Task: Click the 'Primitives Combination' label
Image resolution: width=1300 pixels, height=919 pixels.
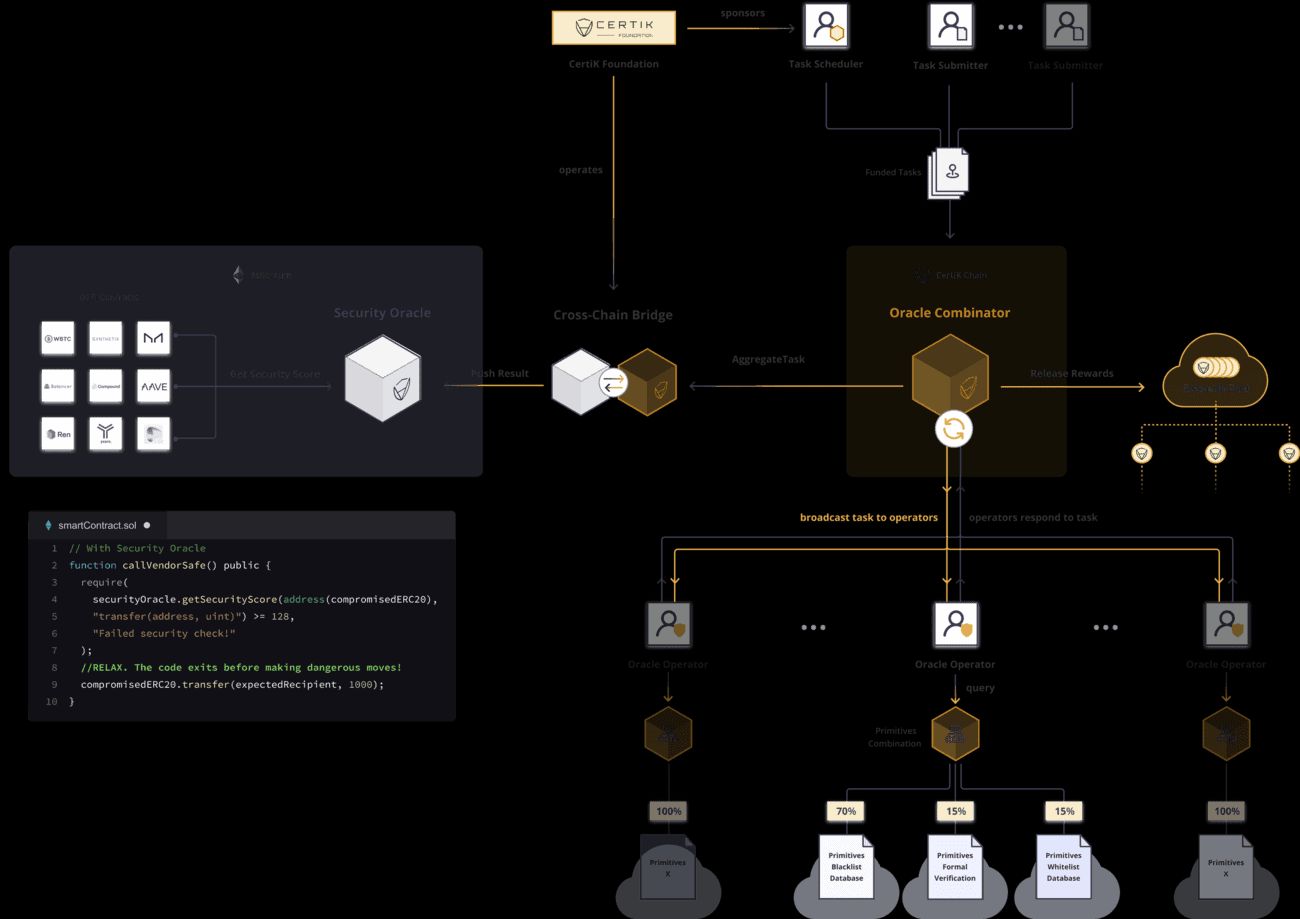Action: point(894,737)
